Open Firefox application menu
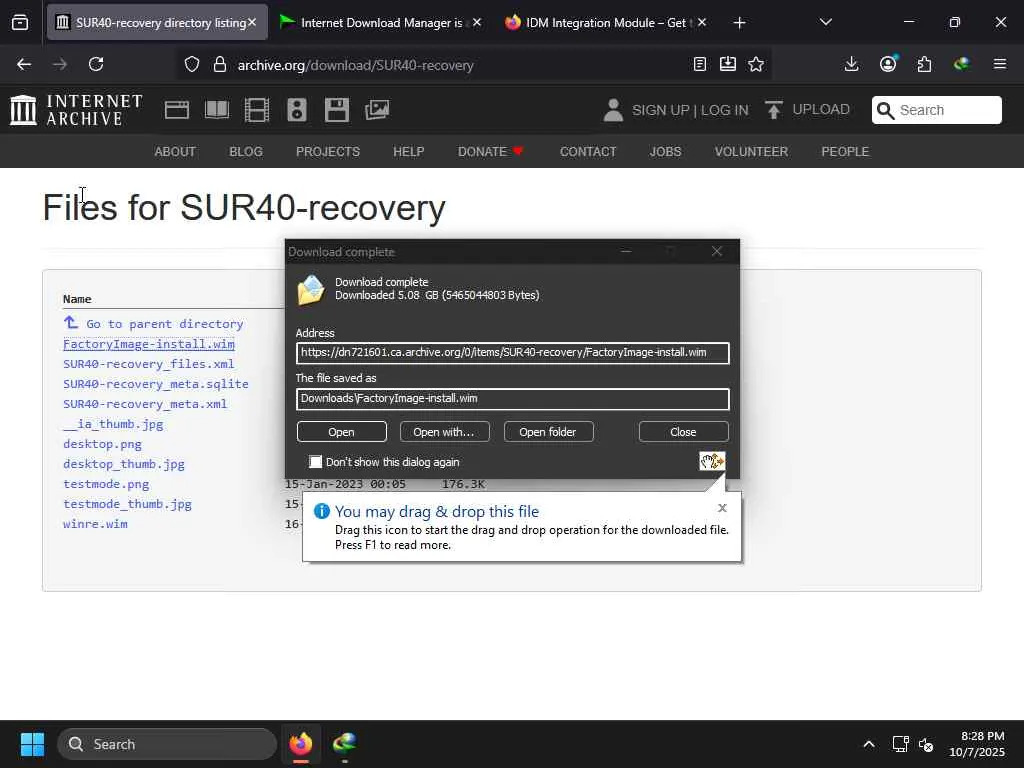The image size is (1024, 768). (x=1000, y=64)
